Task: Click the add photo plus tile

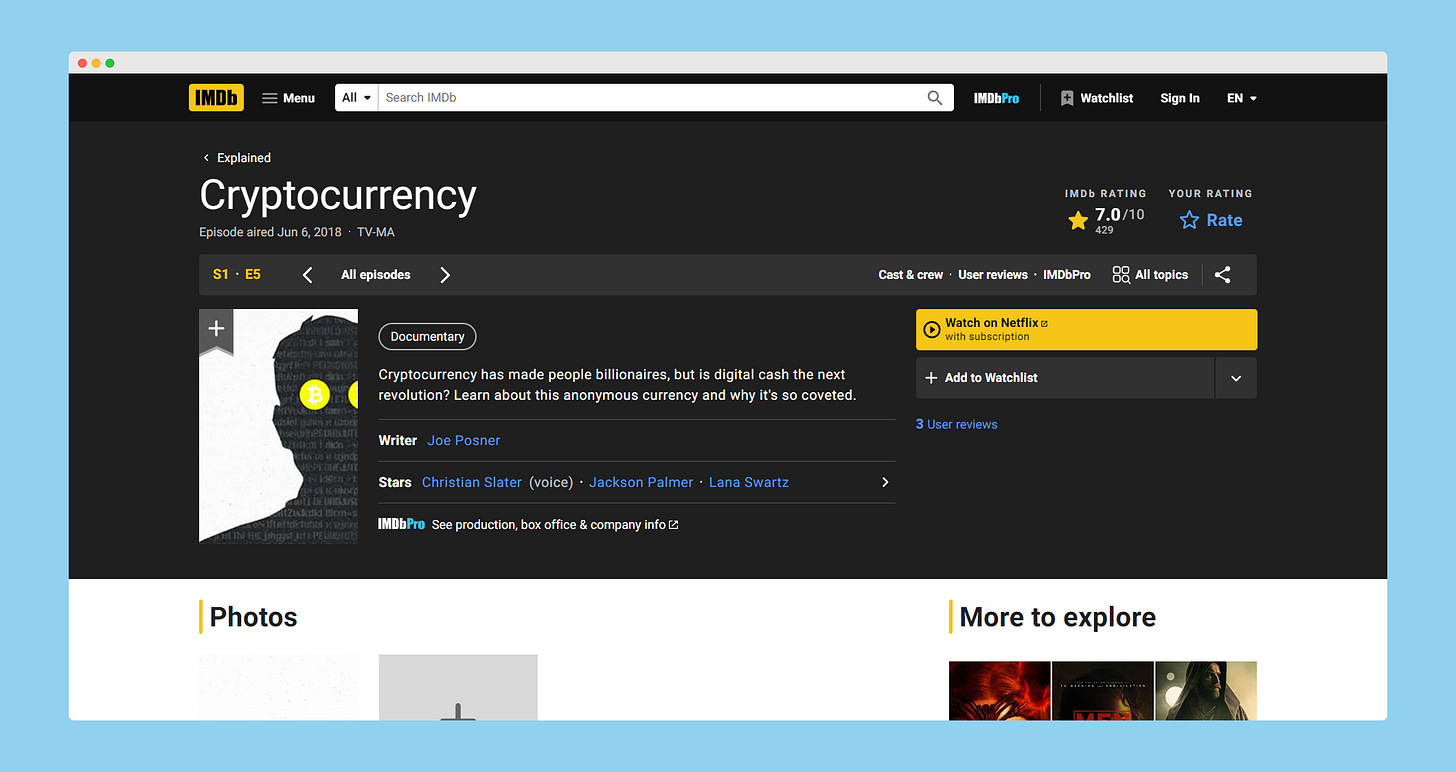Action: [458, 688]
